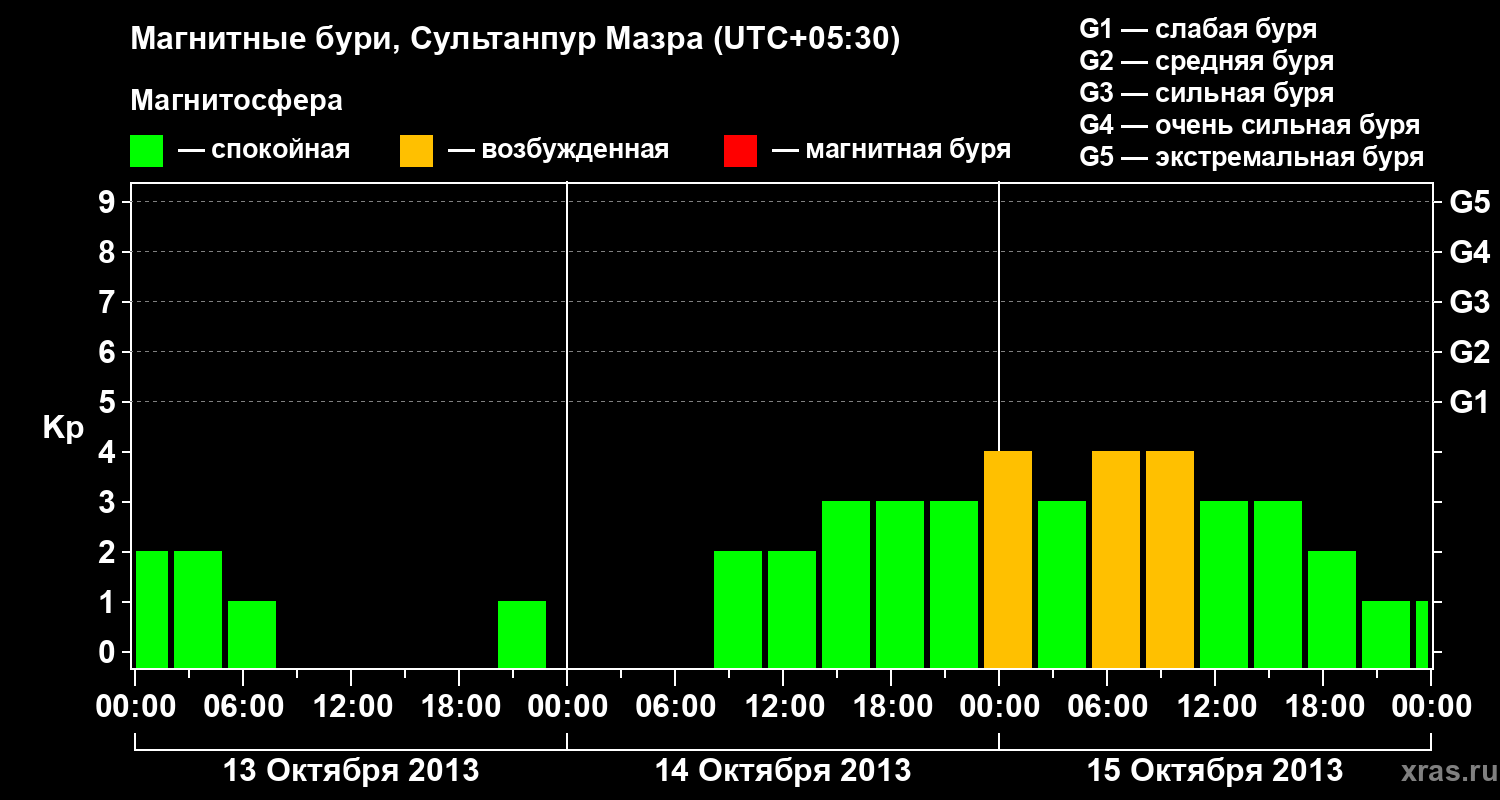The height and width of the screenshot is (800, 1500).
Task: Click the G3 label on right axis
Action: pyautogui.click(x=1469, y=303)
